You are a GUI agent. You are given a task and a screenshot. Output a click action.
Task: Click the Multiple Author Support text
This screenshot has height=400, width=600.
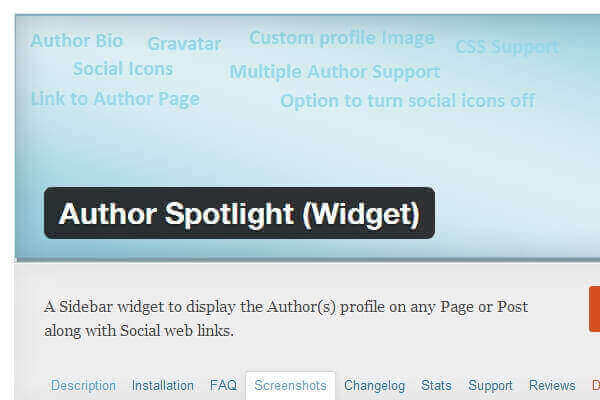pos(335,72)
